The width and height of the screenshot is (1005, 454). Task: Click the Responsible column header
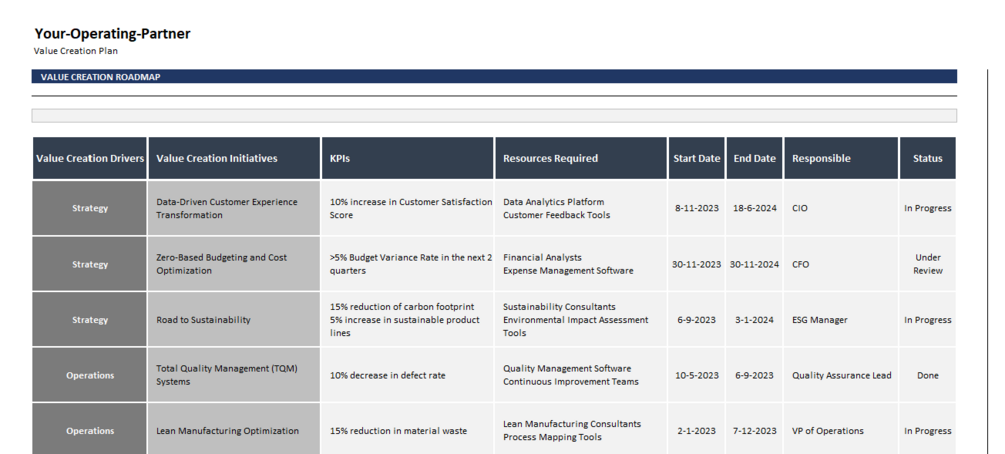(841, 158)
